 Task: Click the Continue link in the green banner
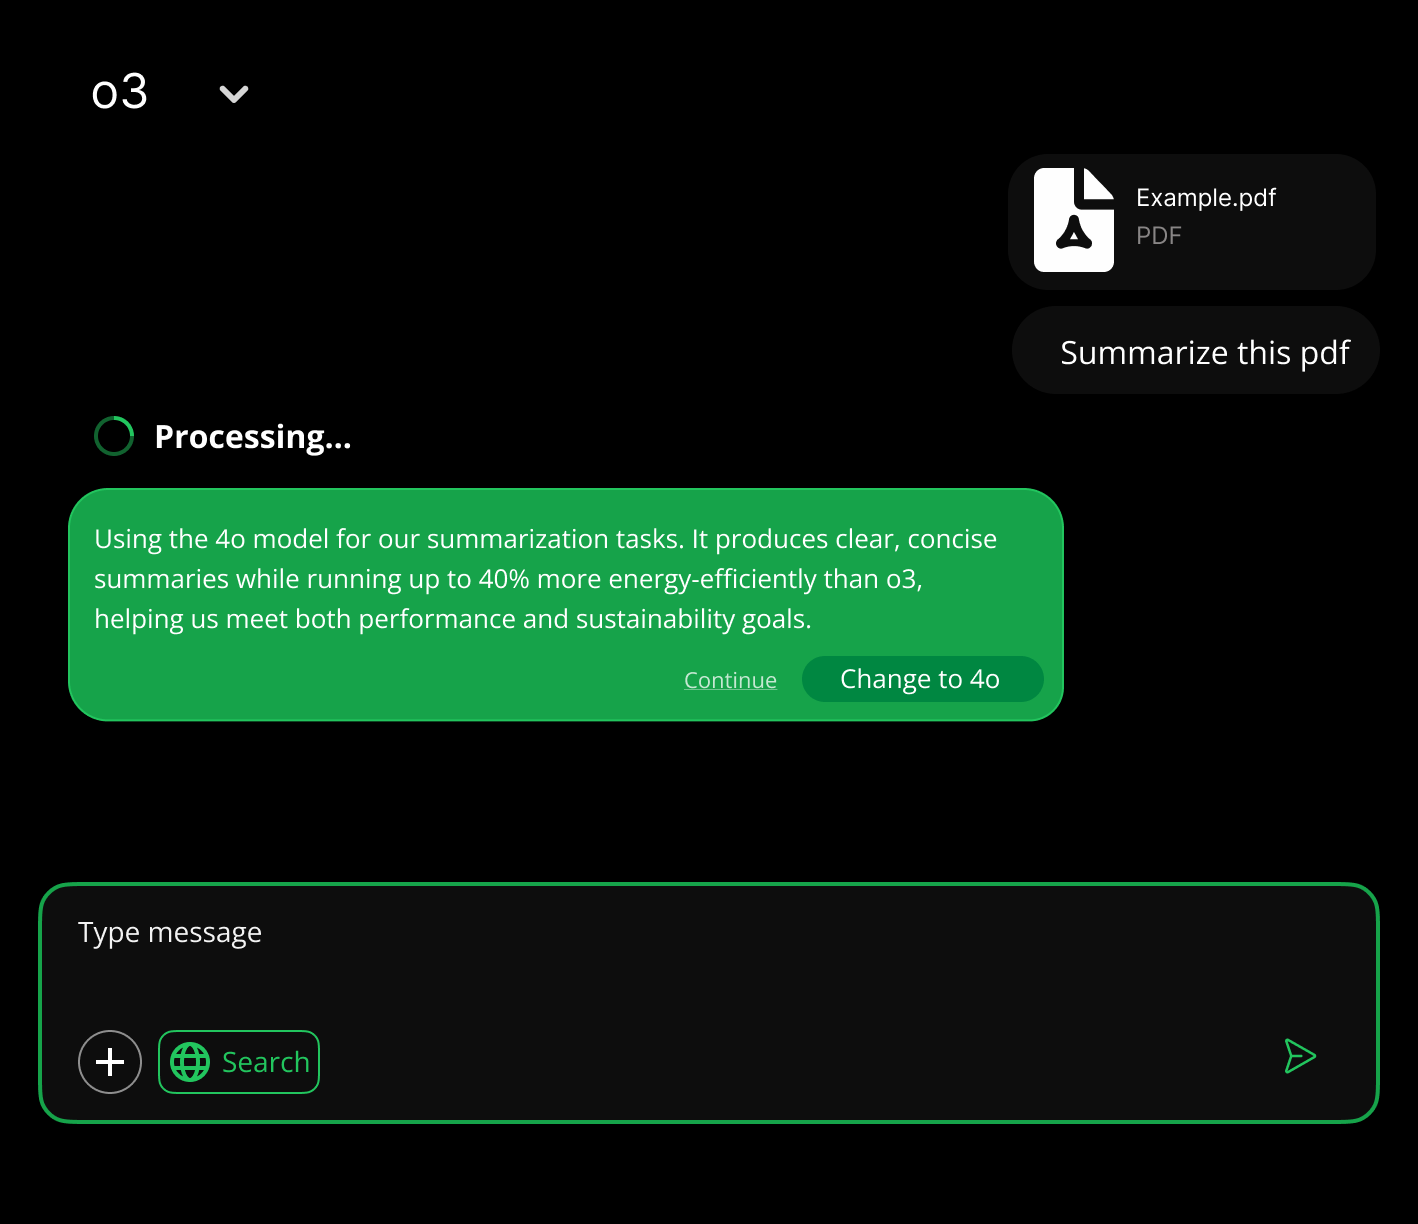730,679
